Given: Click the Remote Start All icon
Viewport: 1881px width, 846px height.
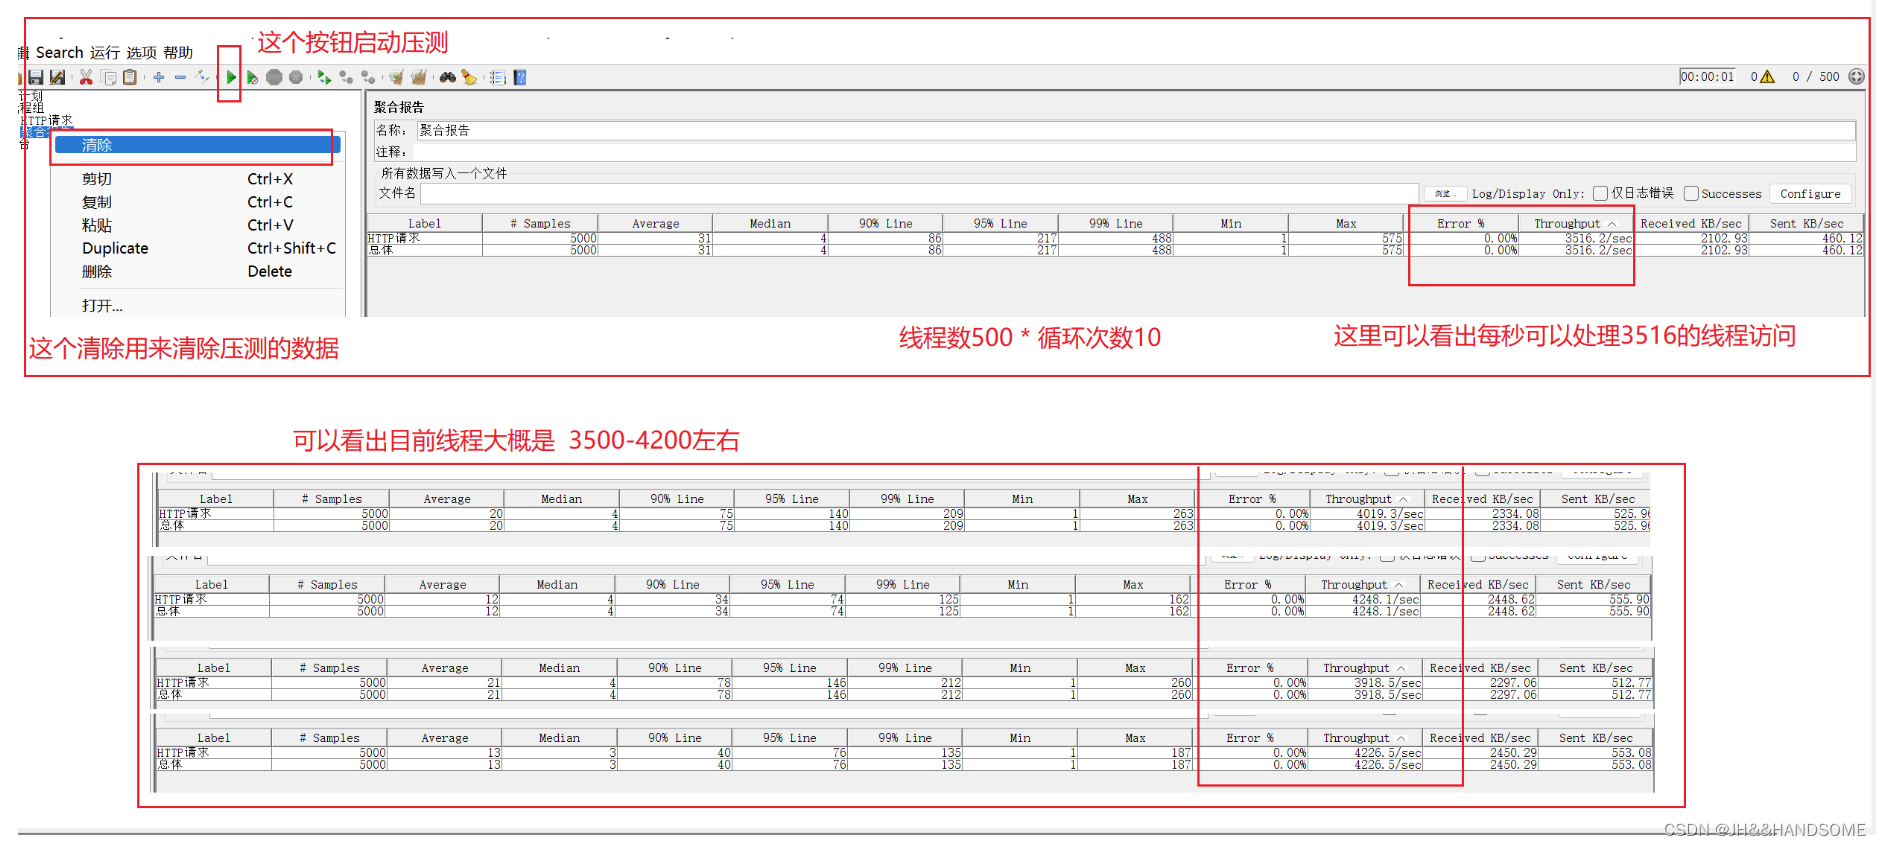Looking at the screenshot, I should tap(346, 77).
